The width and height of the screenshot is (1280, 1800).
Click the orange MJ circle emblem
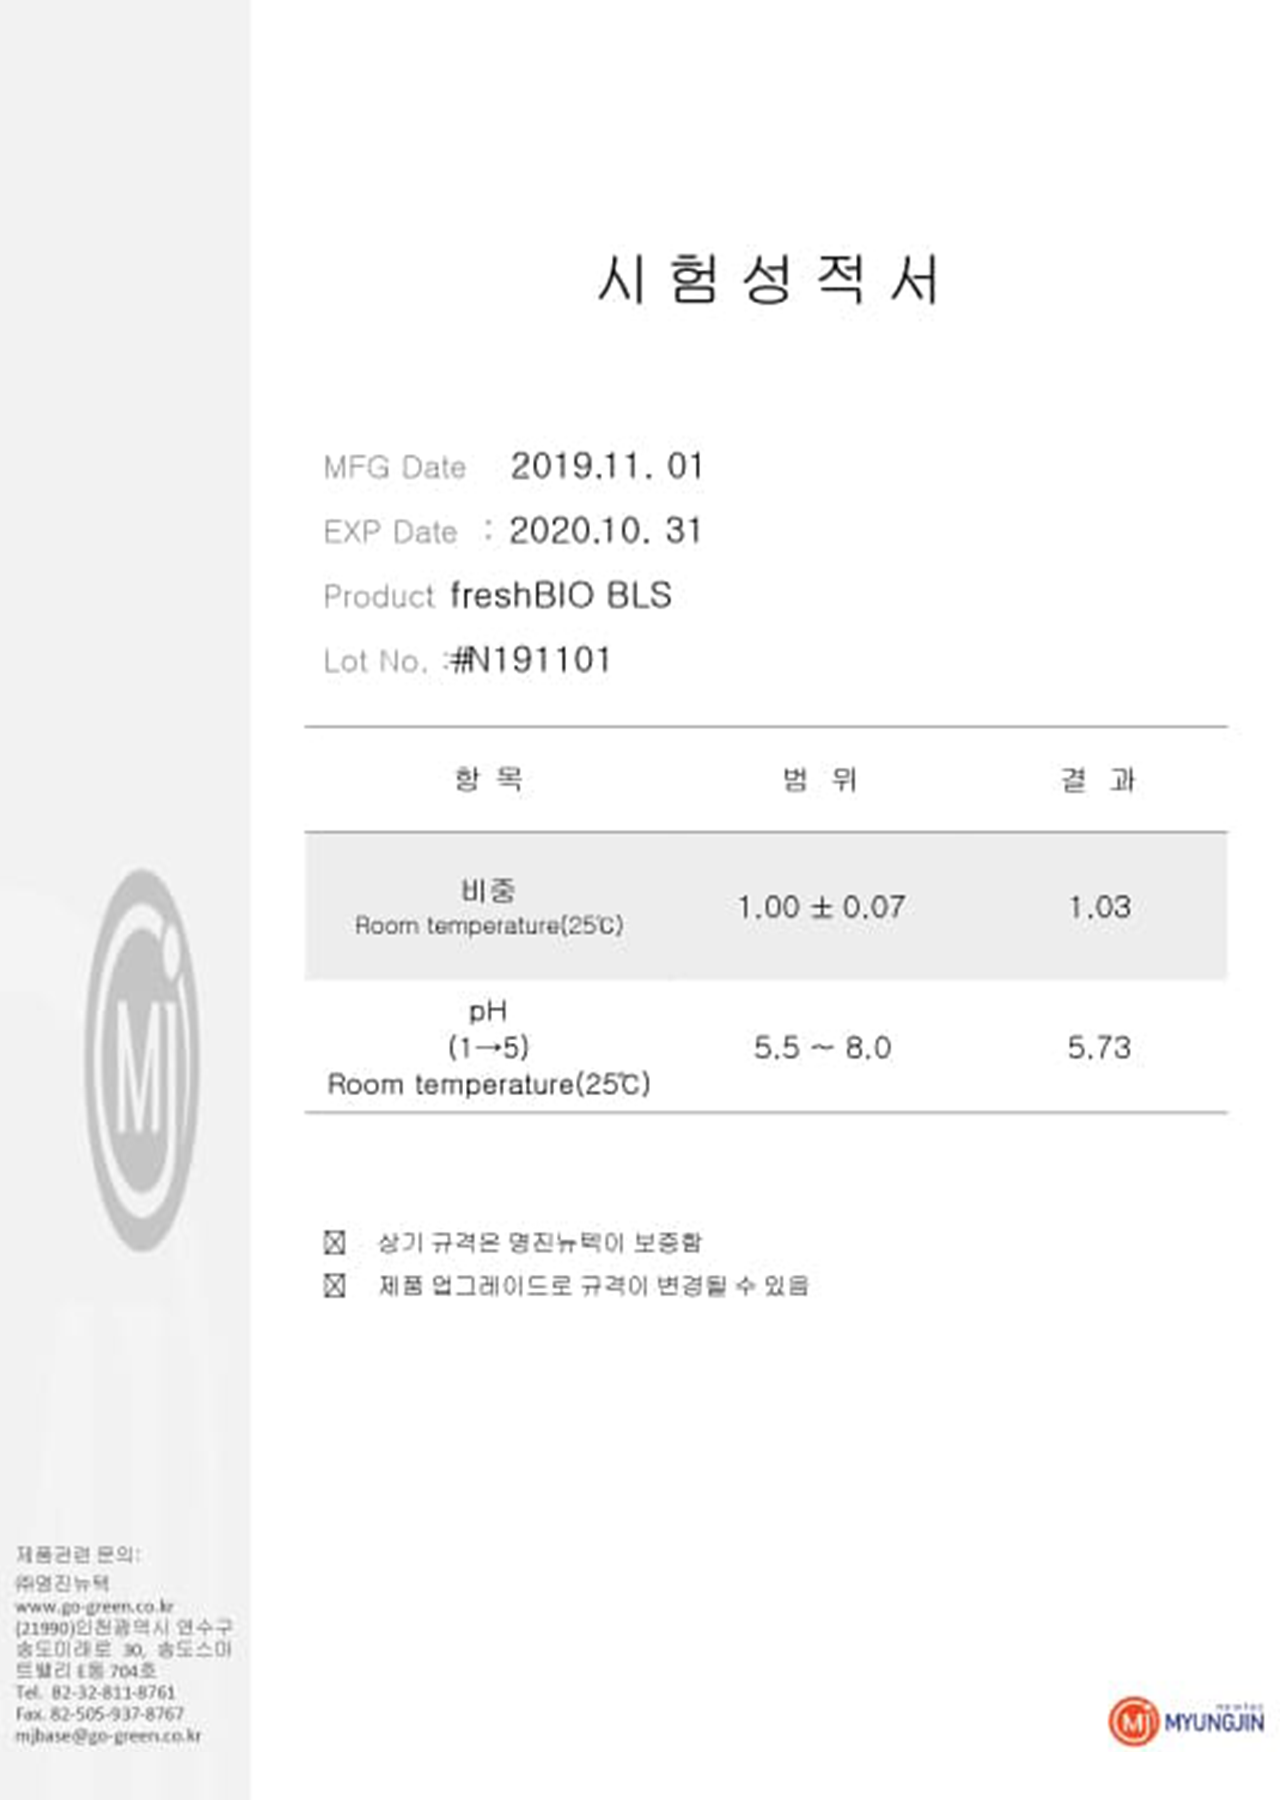click(x=1133, y=1721)
